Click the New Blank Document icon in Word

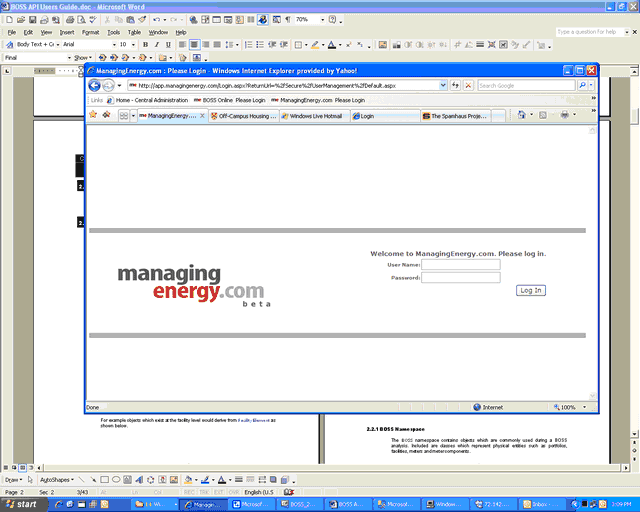click(x=9, y=20)
